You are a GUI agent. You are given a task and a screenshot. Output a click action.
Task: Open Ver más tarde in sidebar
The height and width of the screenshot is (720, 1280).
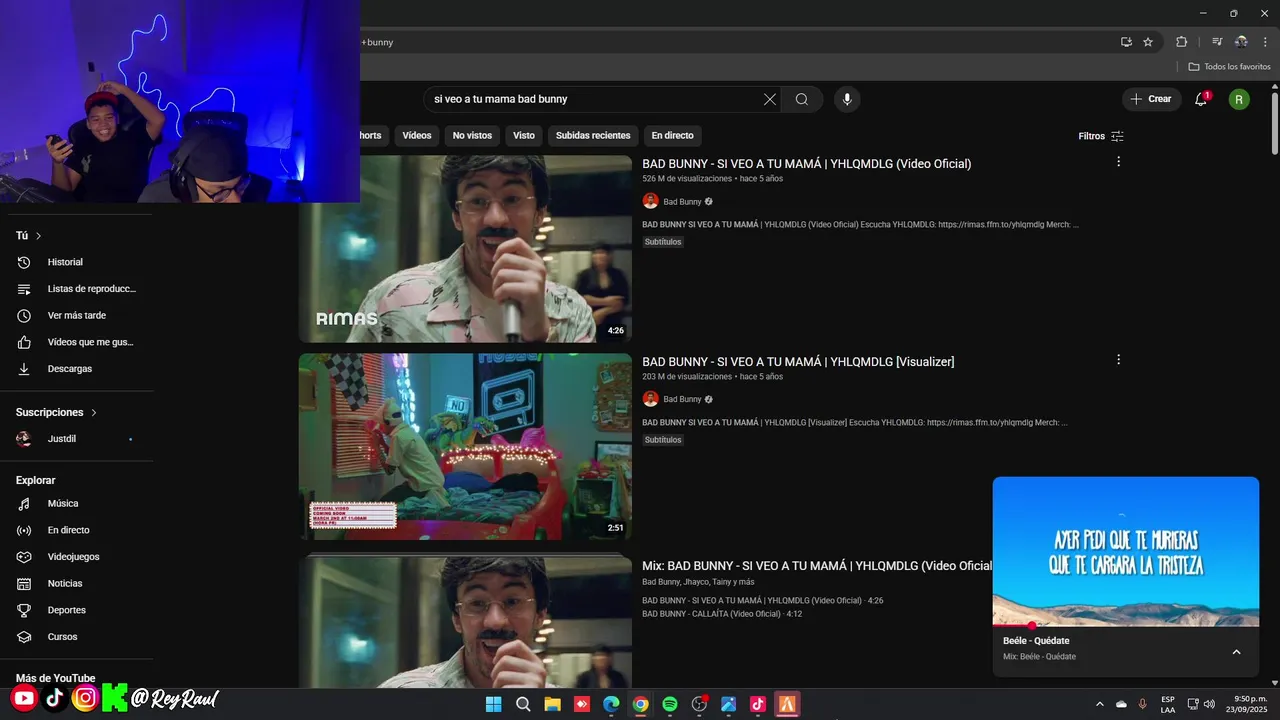[x=76, y=315]
